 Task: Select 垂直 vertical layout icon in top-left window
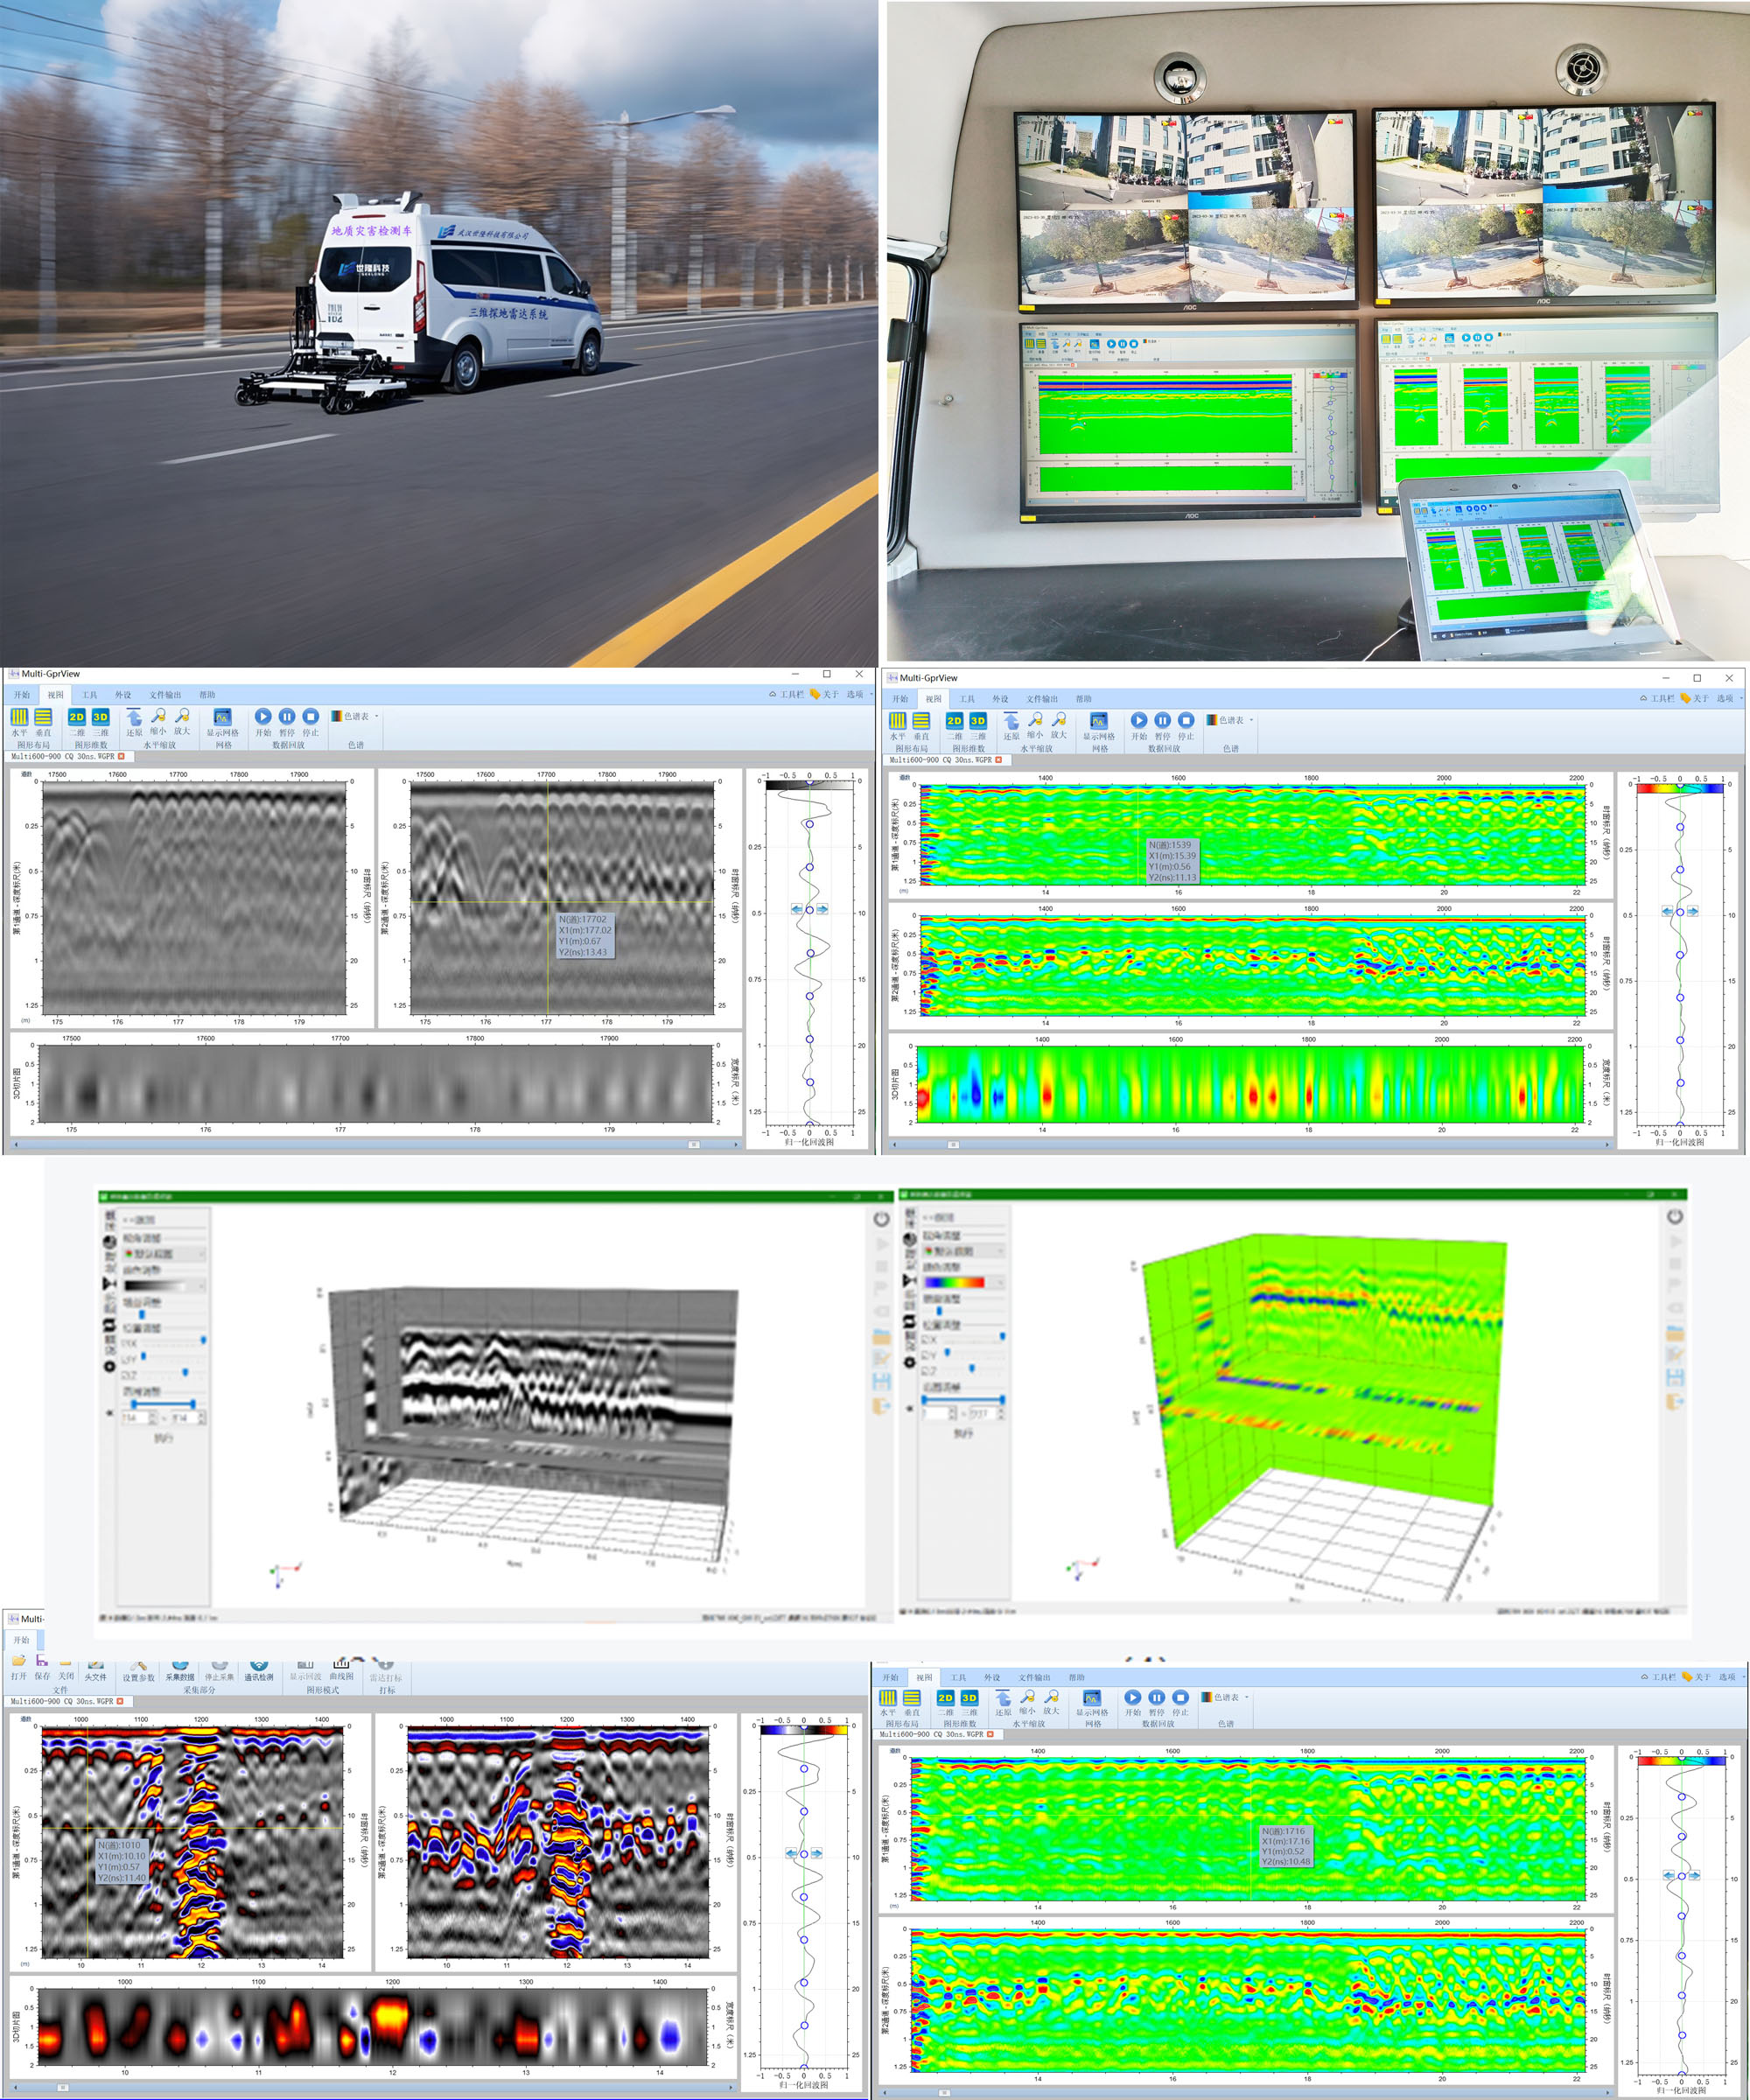[43, 717]
